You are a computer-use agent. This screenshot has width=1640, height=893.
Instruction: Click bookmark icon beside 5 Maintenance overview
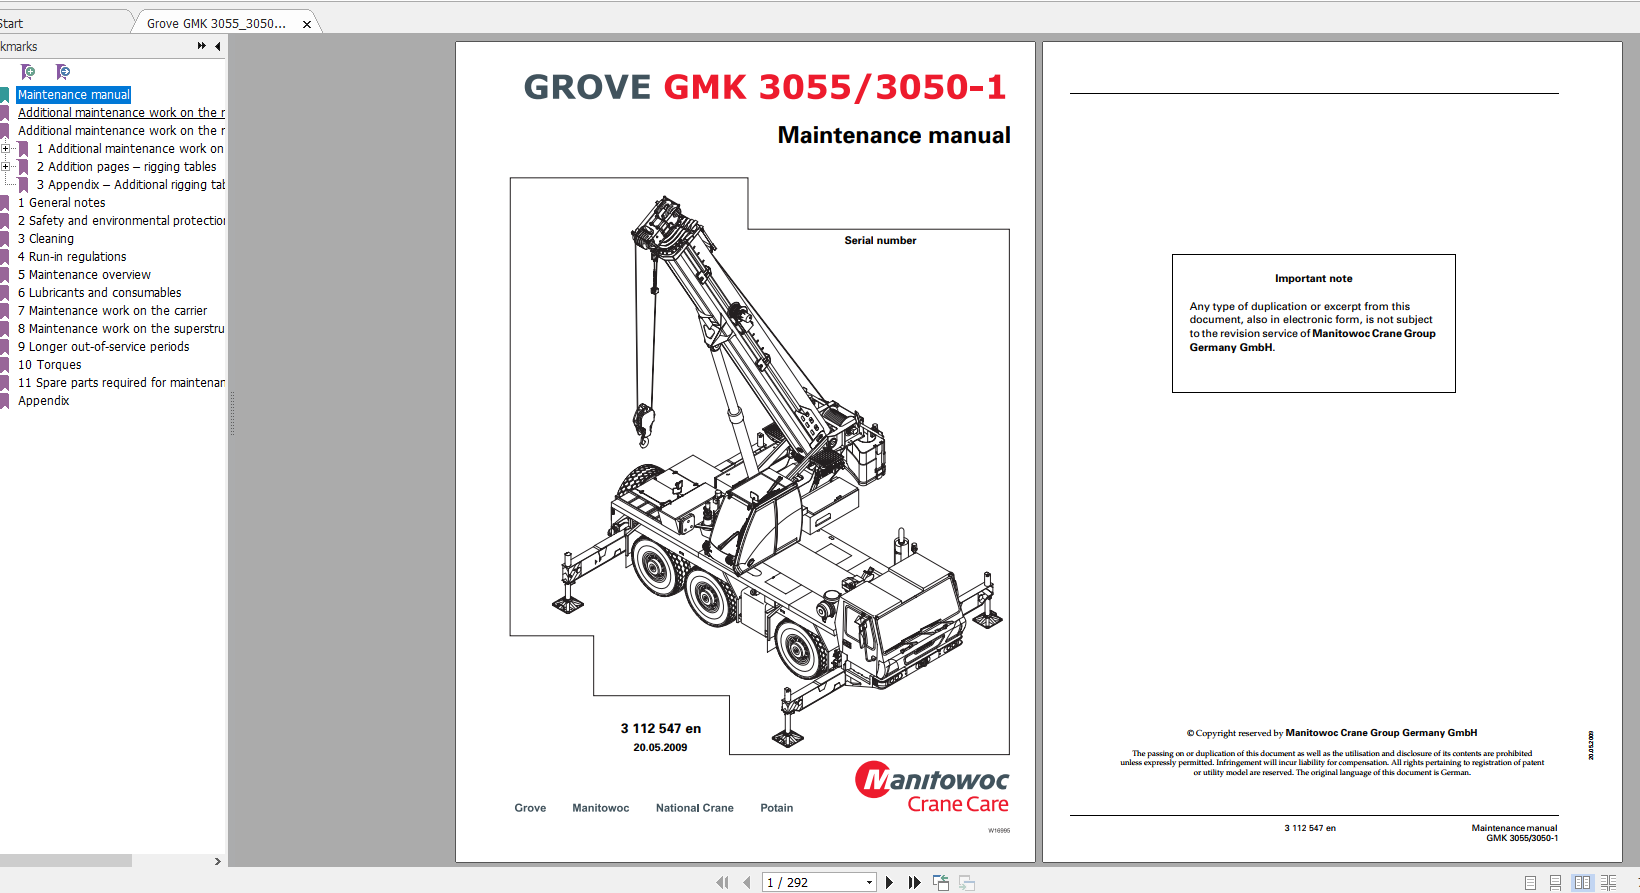pos(4,274)
